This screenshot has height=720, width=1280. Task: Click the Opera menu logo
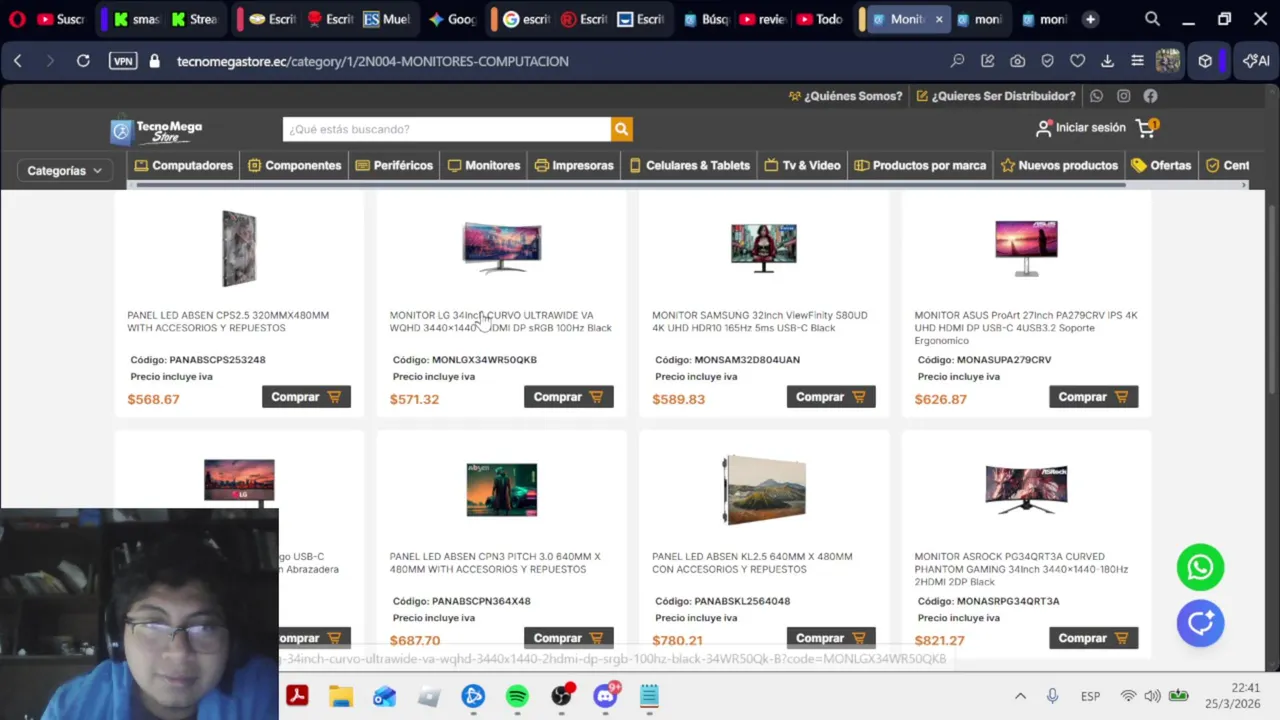click(17, 19)
